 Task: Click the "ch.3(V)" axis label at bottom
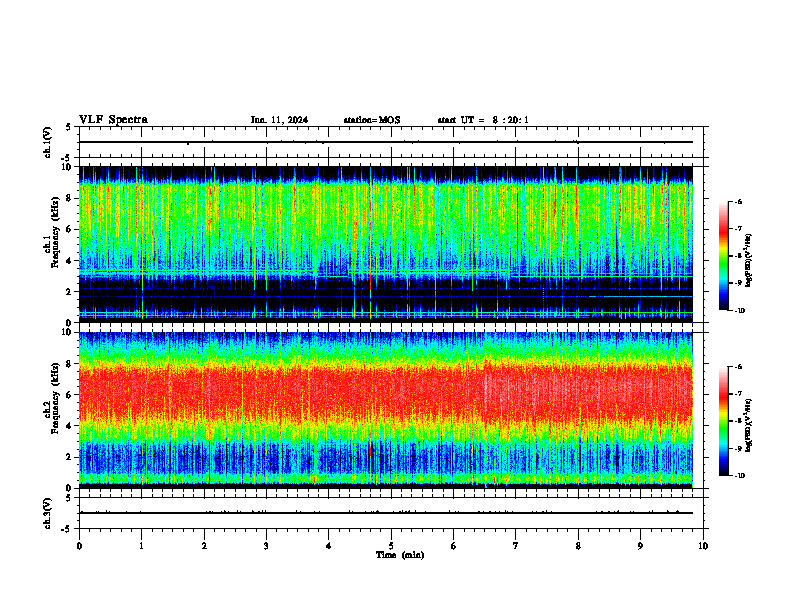[48, 513]
